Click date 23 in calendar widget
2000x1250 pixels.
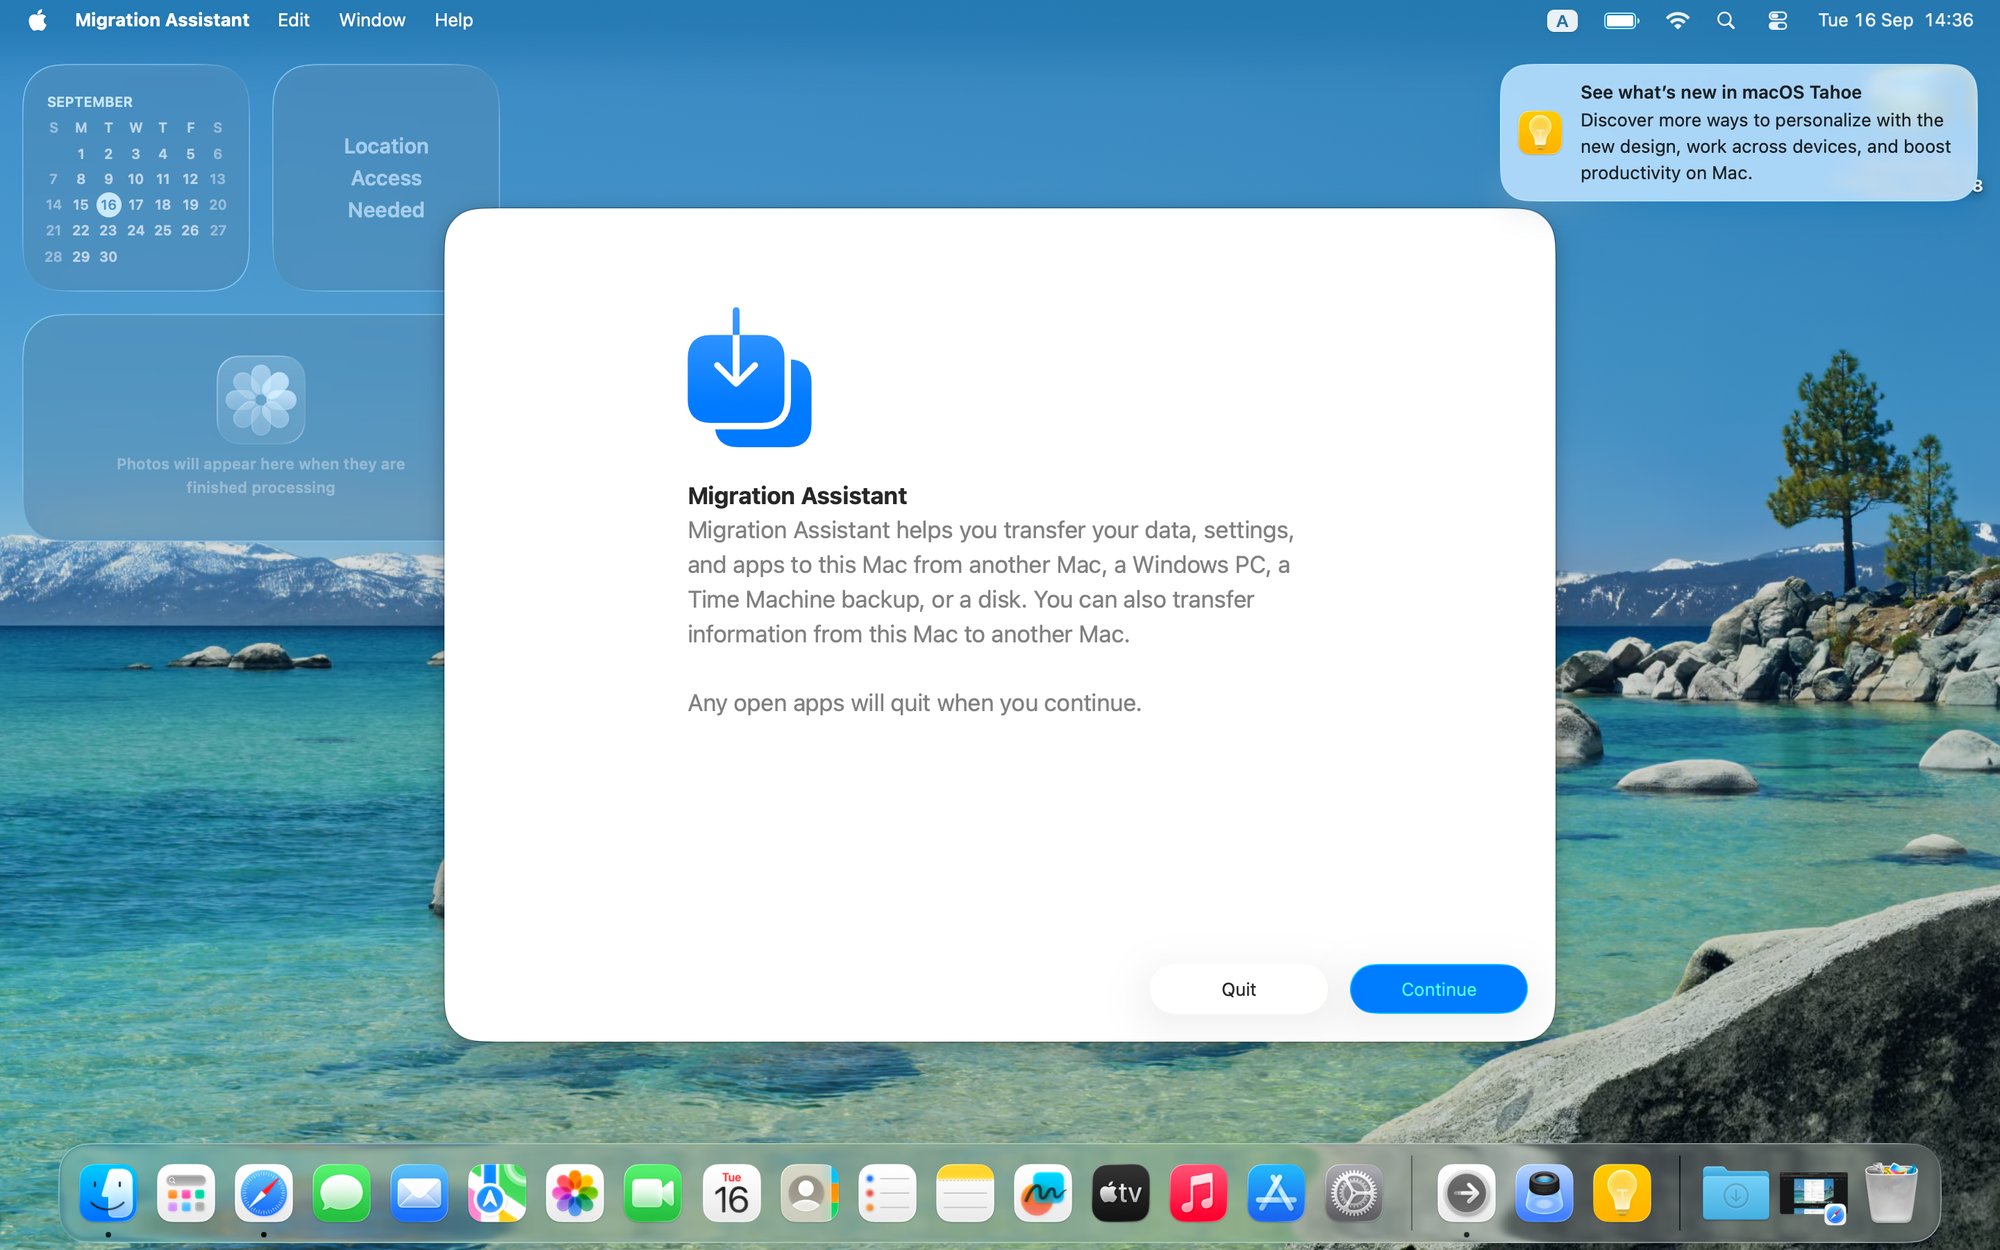pyautogui.click(x=108, y=231)
